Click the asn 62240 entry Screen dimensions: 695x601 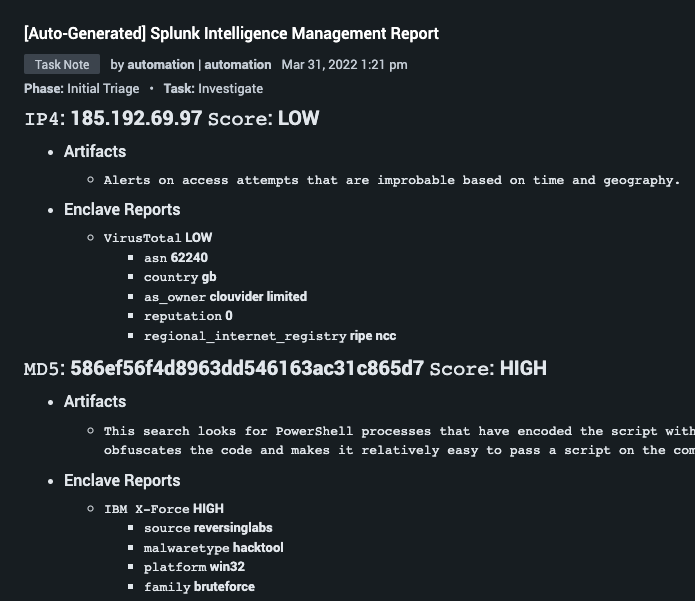coord(176,258)
